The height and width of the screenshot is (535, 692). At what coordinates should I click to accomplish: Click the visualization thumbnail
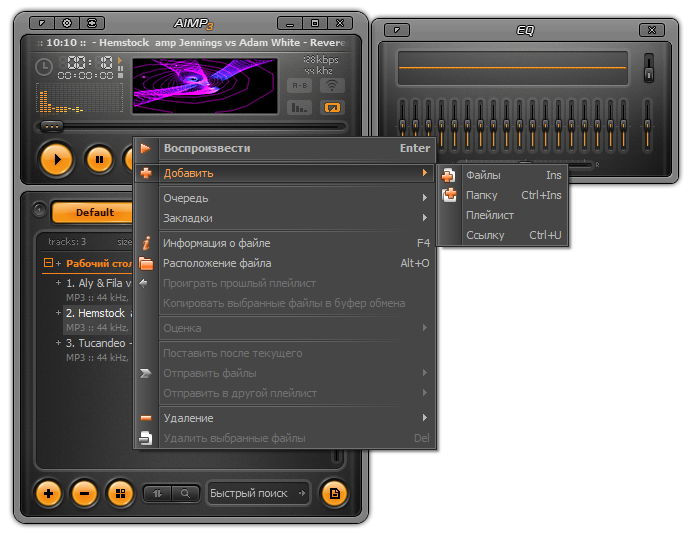click(x=205, y=86)
